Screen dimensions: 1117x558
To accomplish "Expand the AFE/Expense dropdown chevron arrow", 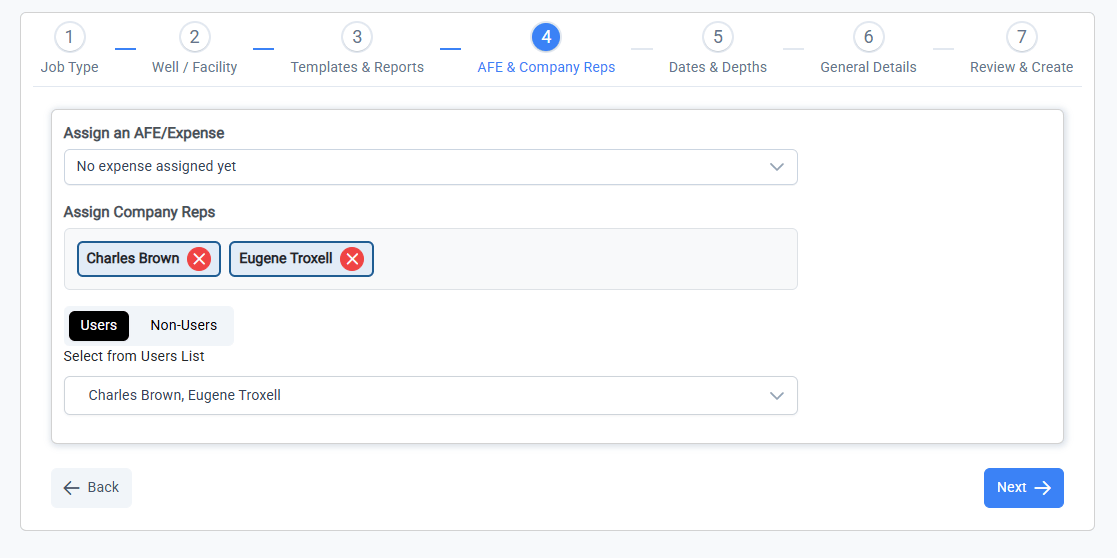I will pos(777,167).
